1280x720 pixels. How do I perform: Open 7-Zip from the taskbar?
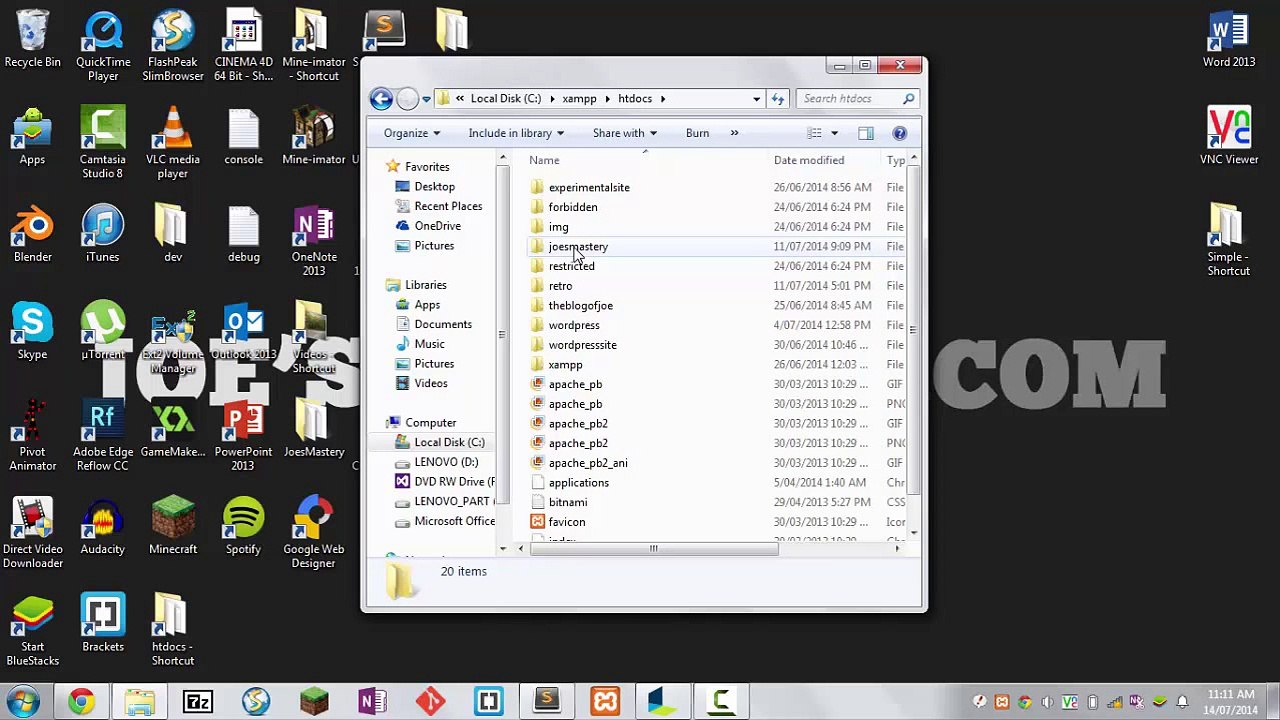198,702
